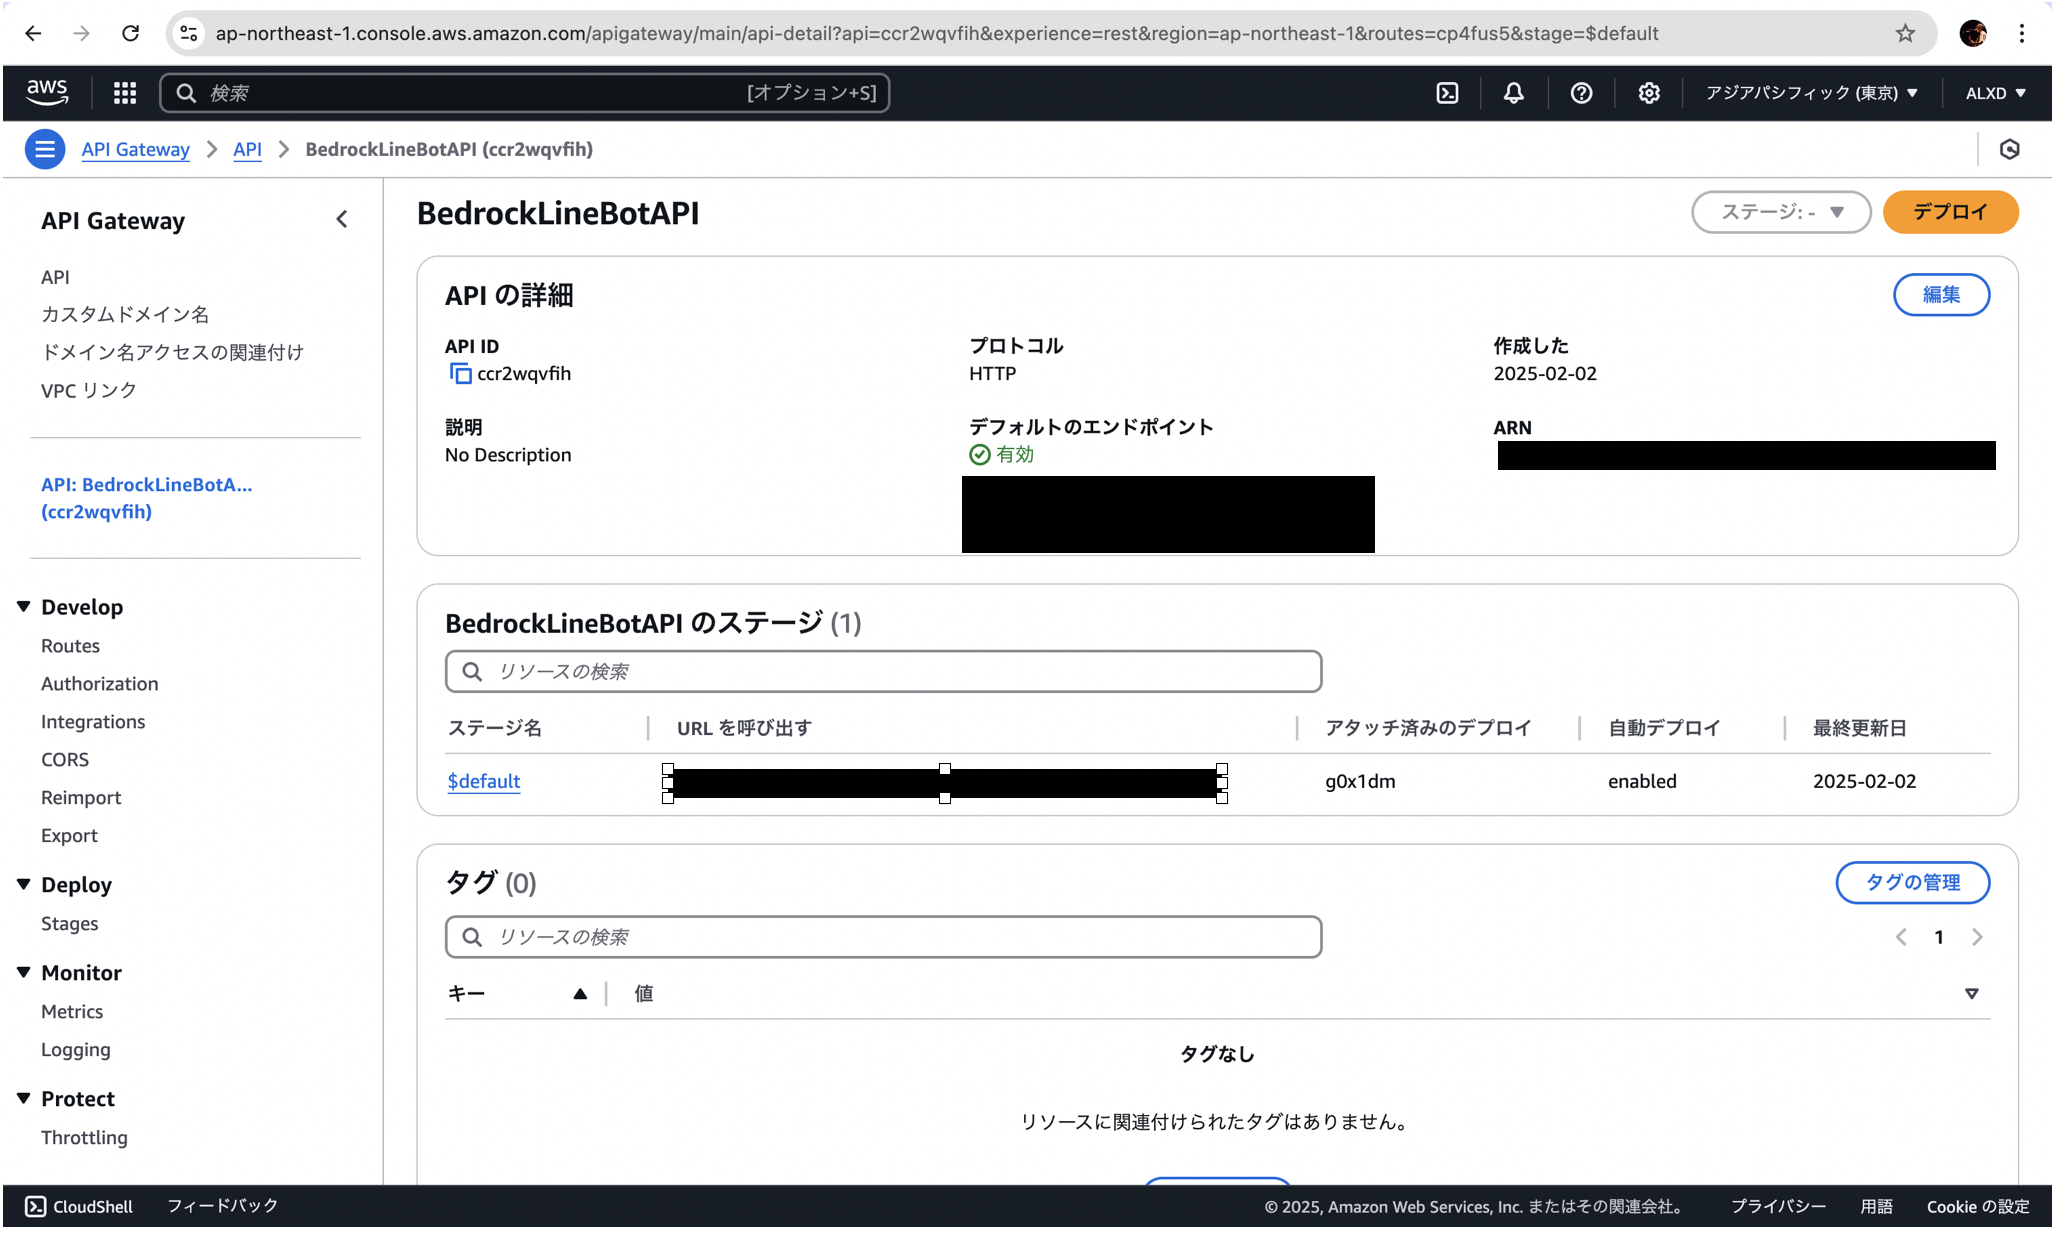Open the AWS services grid menu
The height and width of the screenshot is (1234, 2062).
124,92
